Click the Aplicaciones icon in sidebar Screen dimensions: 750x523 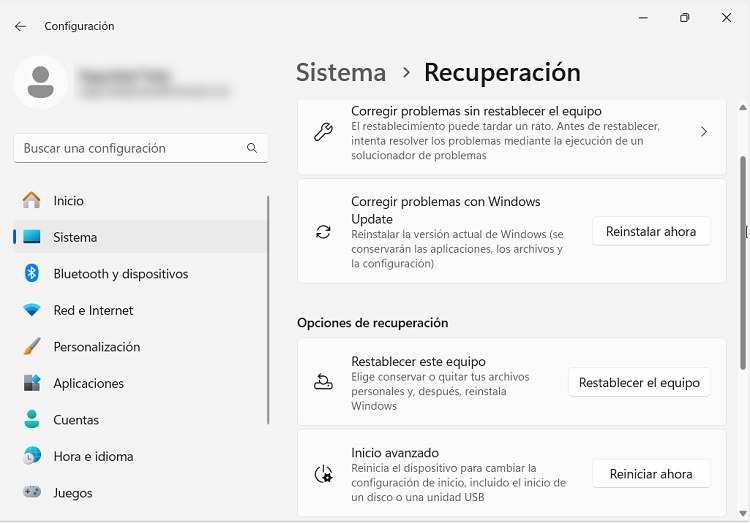[32, 383]
